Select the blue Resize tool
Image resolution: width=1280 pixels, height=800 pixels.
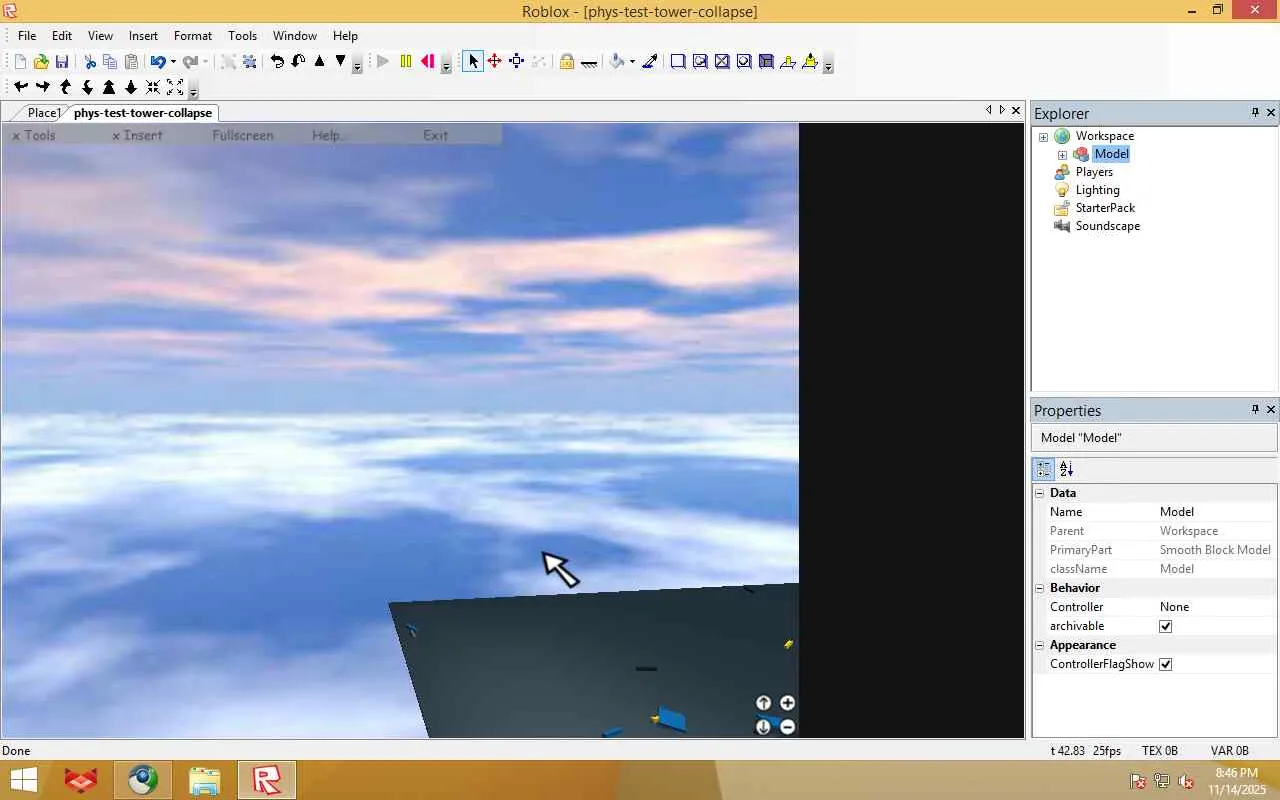point(517,62)
